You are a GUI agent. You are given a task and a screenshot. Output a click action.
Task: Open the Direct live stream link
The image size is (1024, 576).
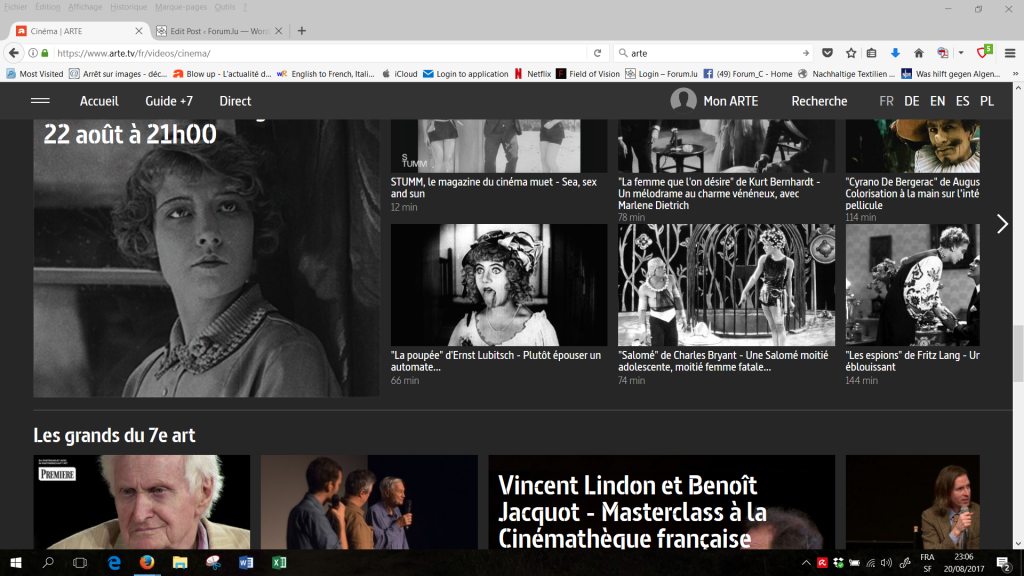[235, 101]
